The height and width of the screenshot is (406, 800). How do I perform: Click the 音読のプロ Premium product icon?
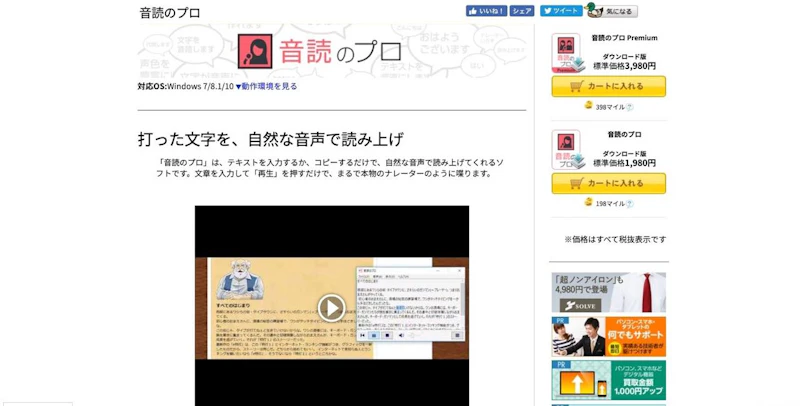pyautogui.click(x=567, y=53)
